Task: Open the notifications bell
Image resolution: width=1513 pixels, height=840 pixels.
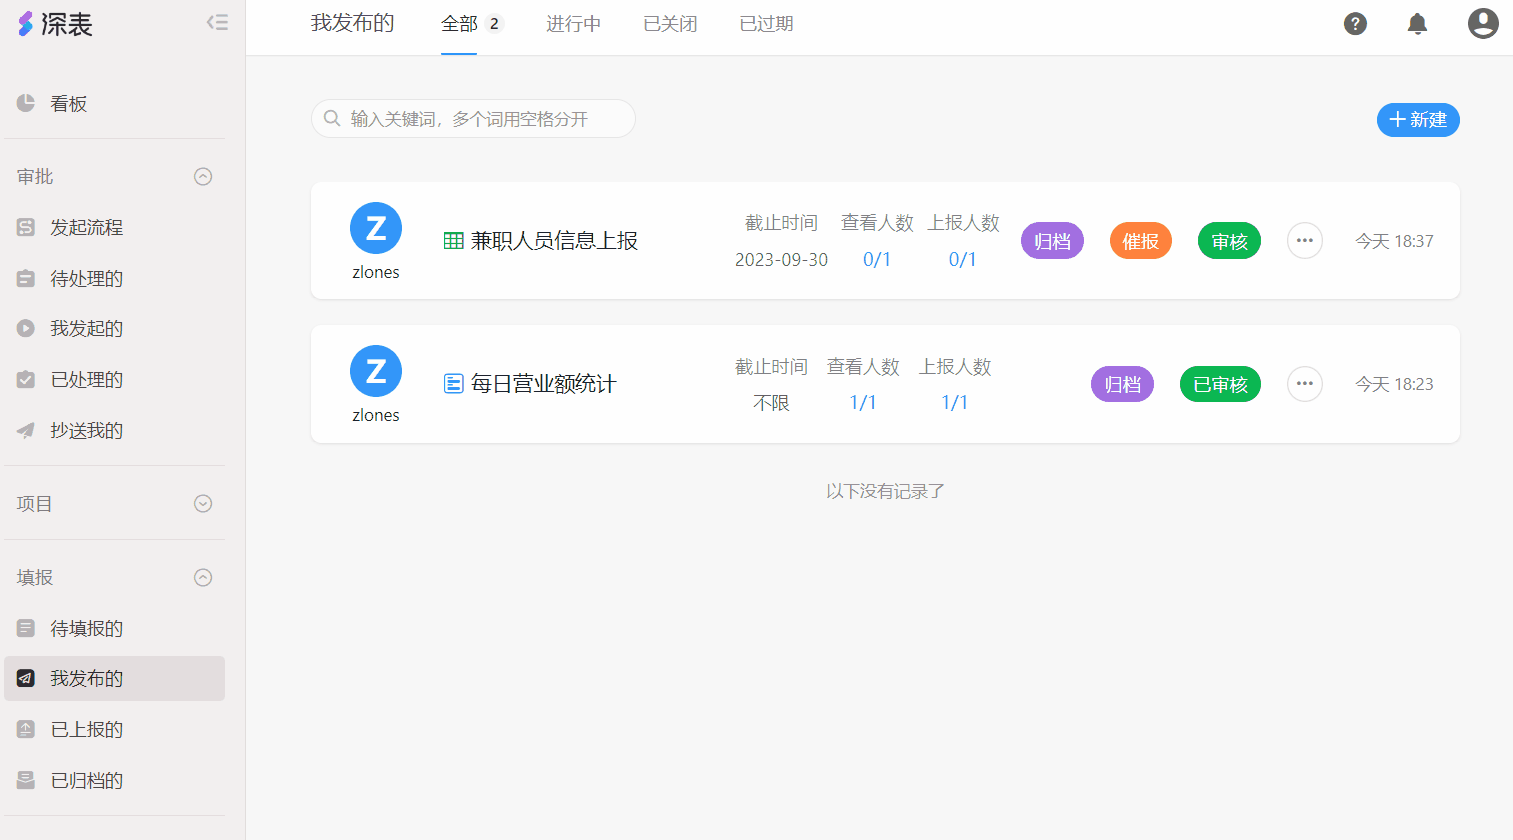Action: click(x=1417, y=24)
